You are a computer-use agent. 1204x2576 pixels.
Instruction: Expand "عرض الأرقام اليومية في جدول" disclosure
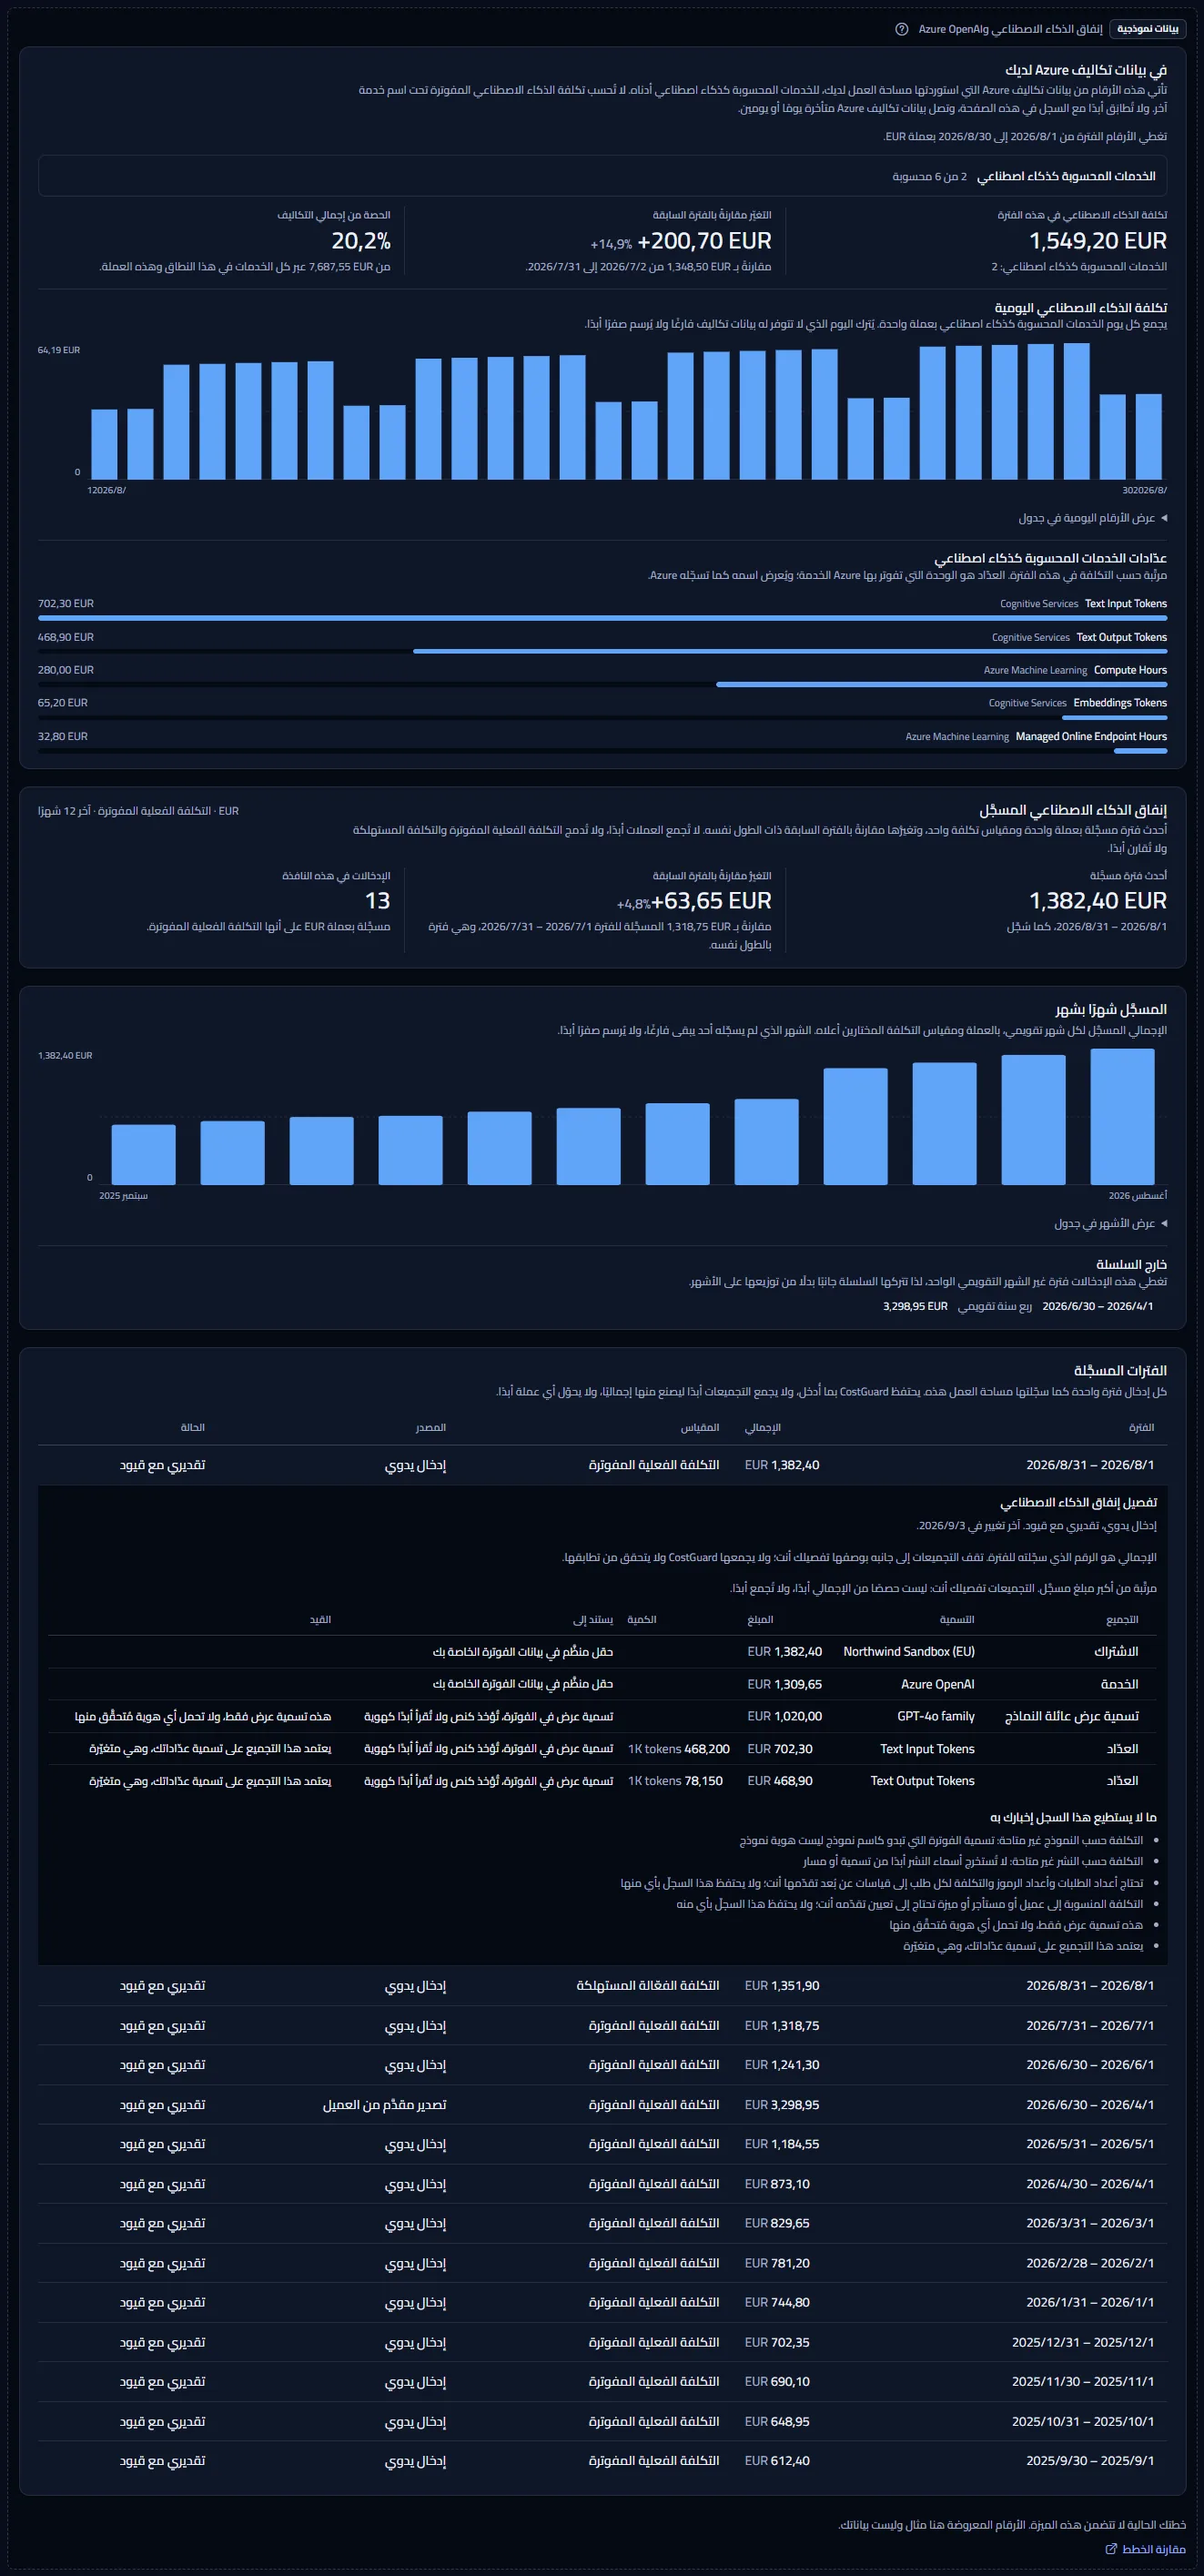pyautogui.click(x=1092, y=518)
